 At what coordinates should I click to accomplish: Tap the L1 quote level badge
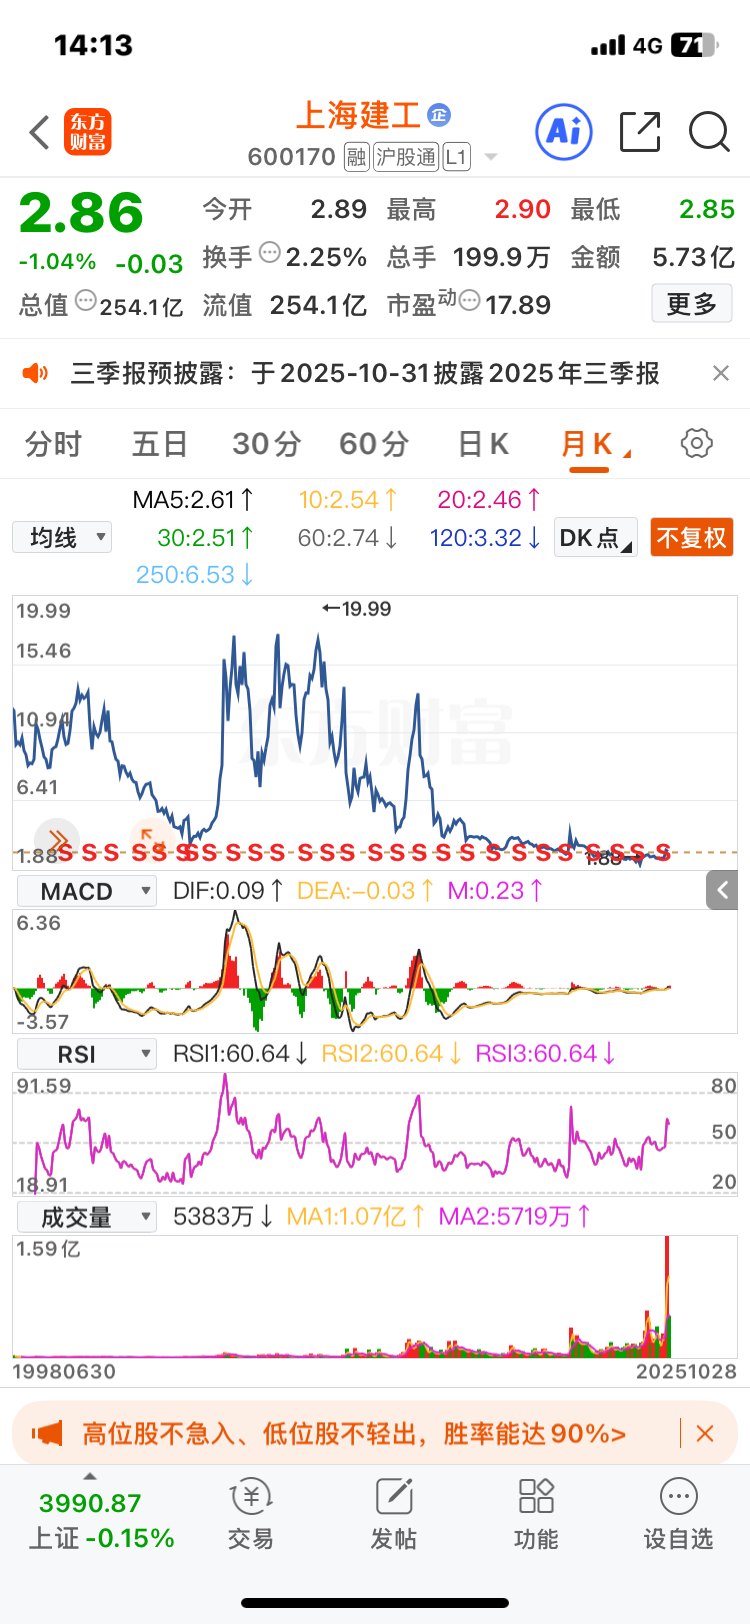click(x=456, y=157)
